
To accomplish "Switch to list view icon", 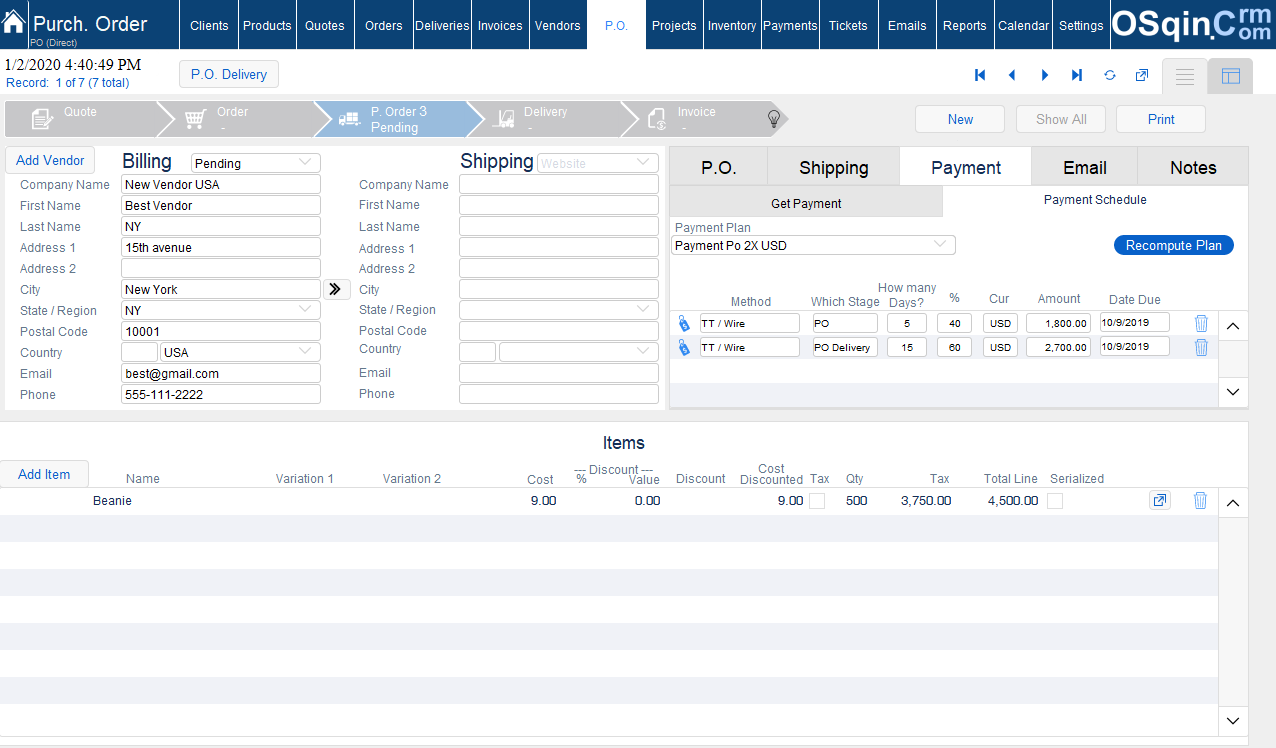I will [x=1185, y=77].
